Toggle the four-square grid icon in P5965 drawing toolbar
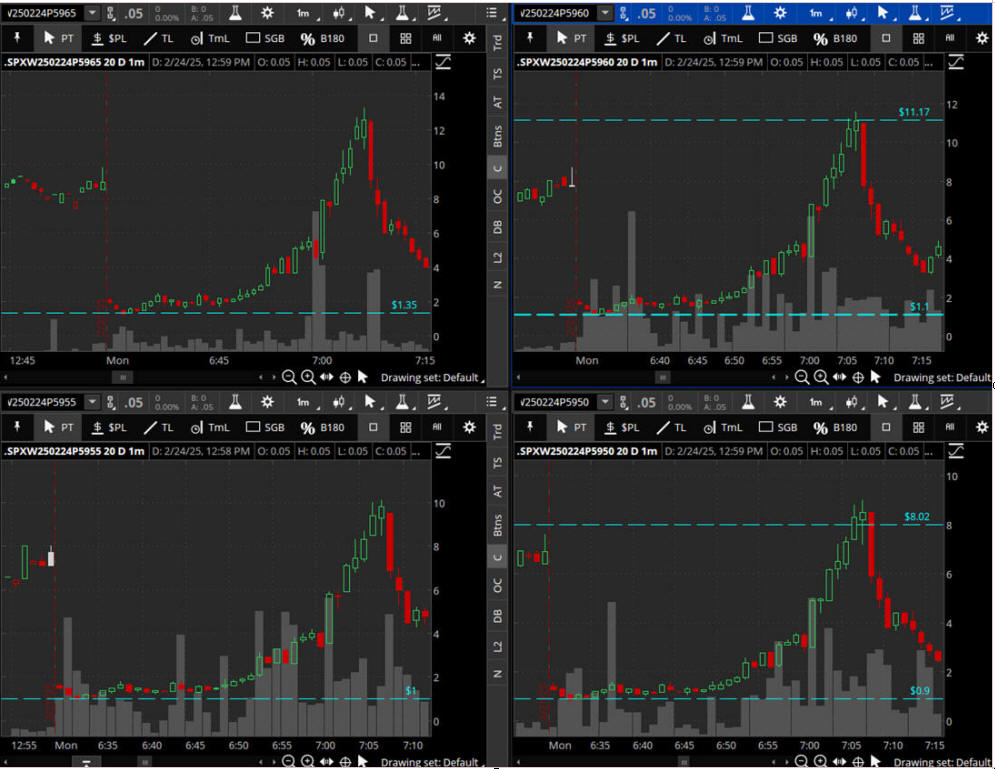 (x=405, y=38)
